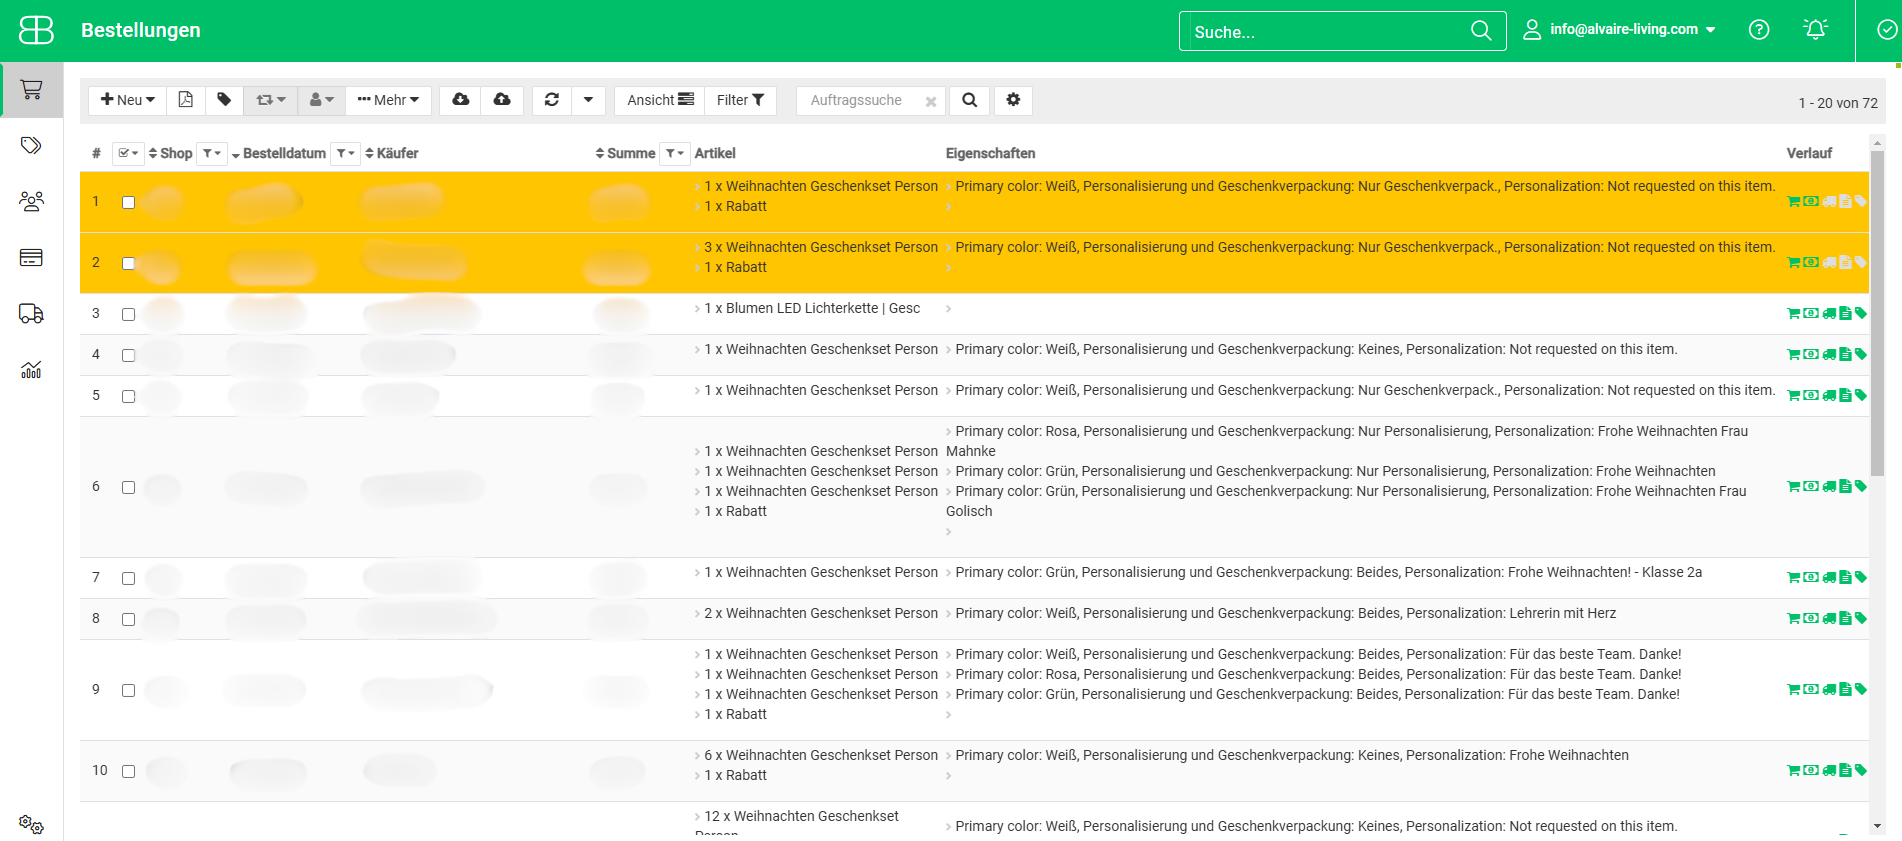Image resolution: width=1902 pixels, height=841 pixels.
Task: Open the Orders cart icon in the sidebar
Action: click(31, 90)
